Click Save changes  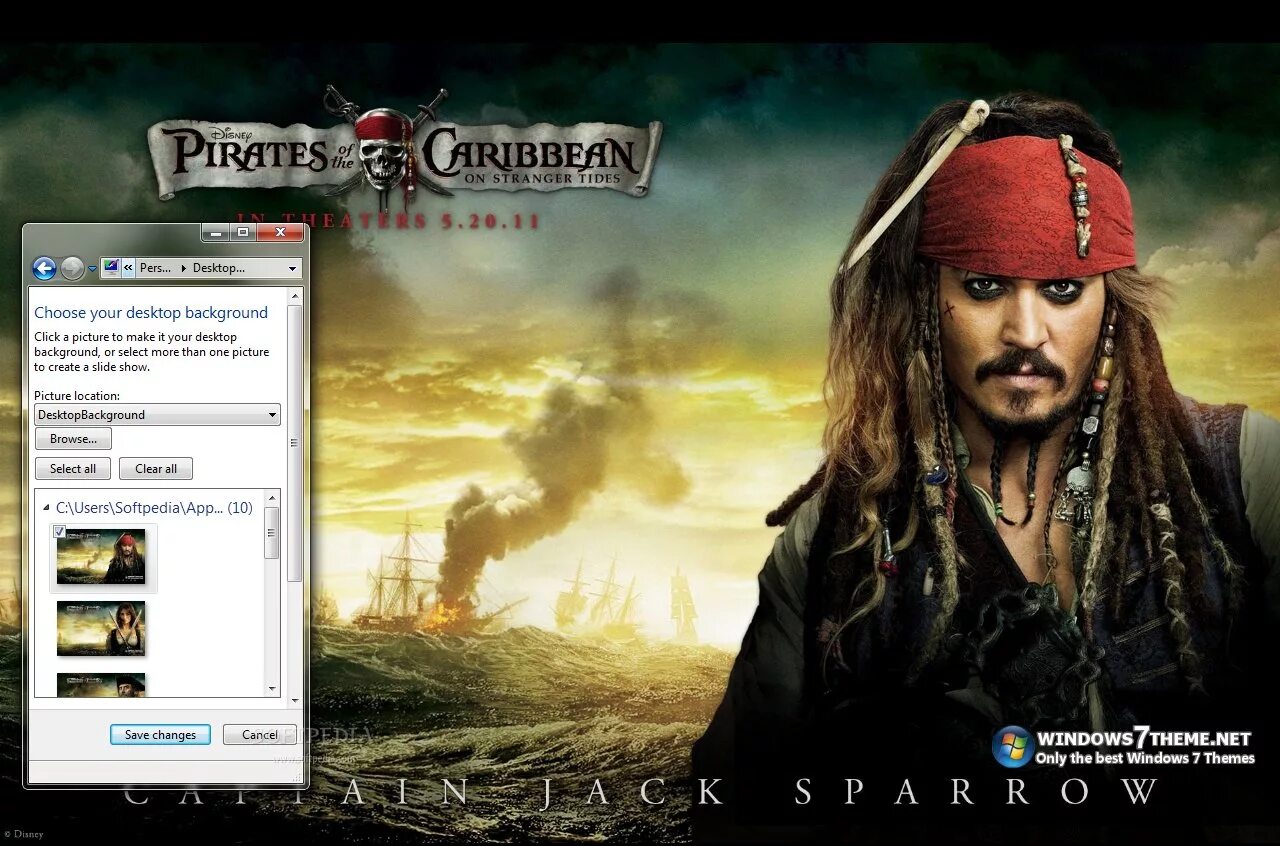click(x=160, y=735)
